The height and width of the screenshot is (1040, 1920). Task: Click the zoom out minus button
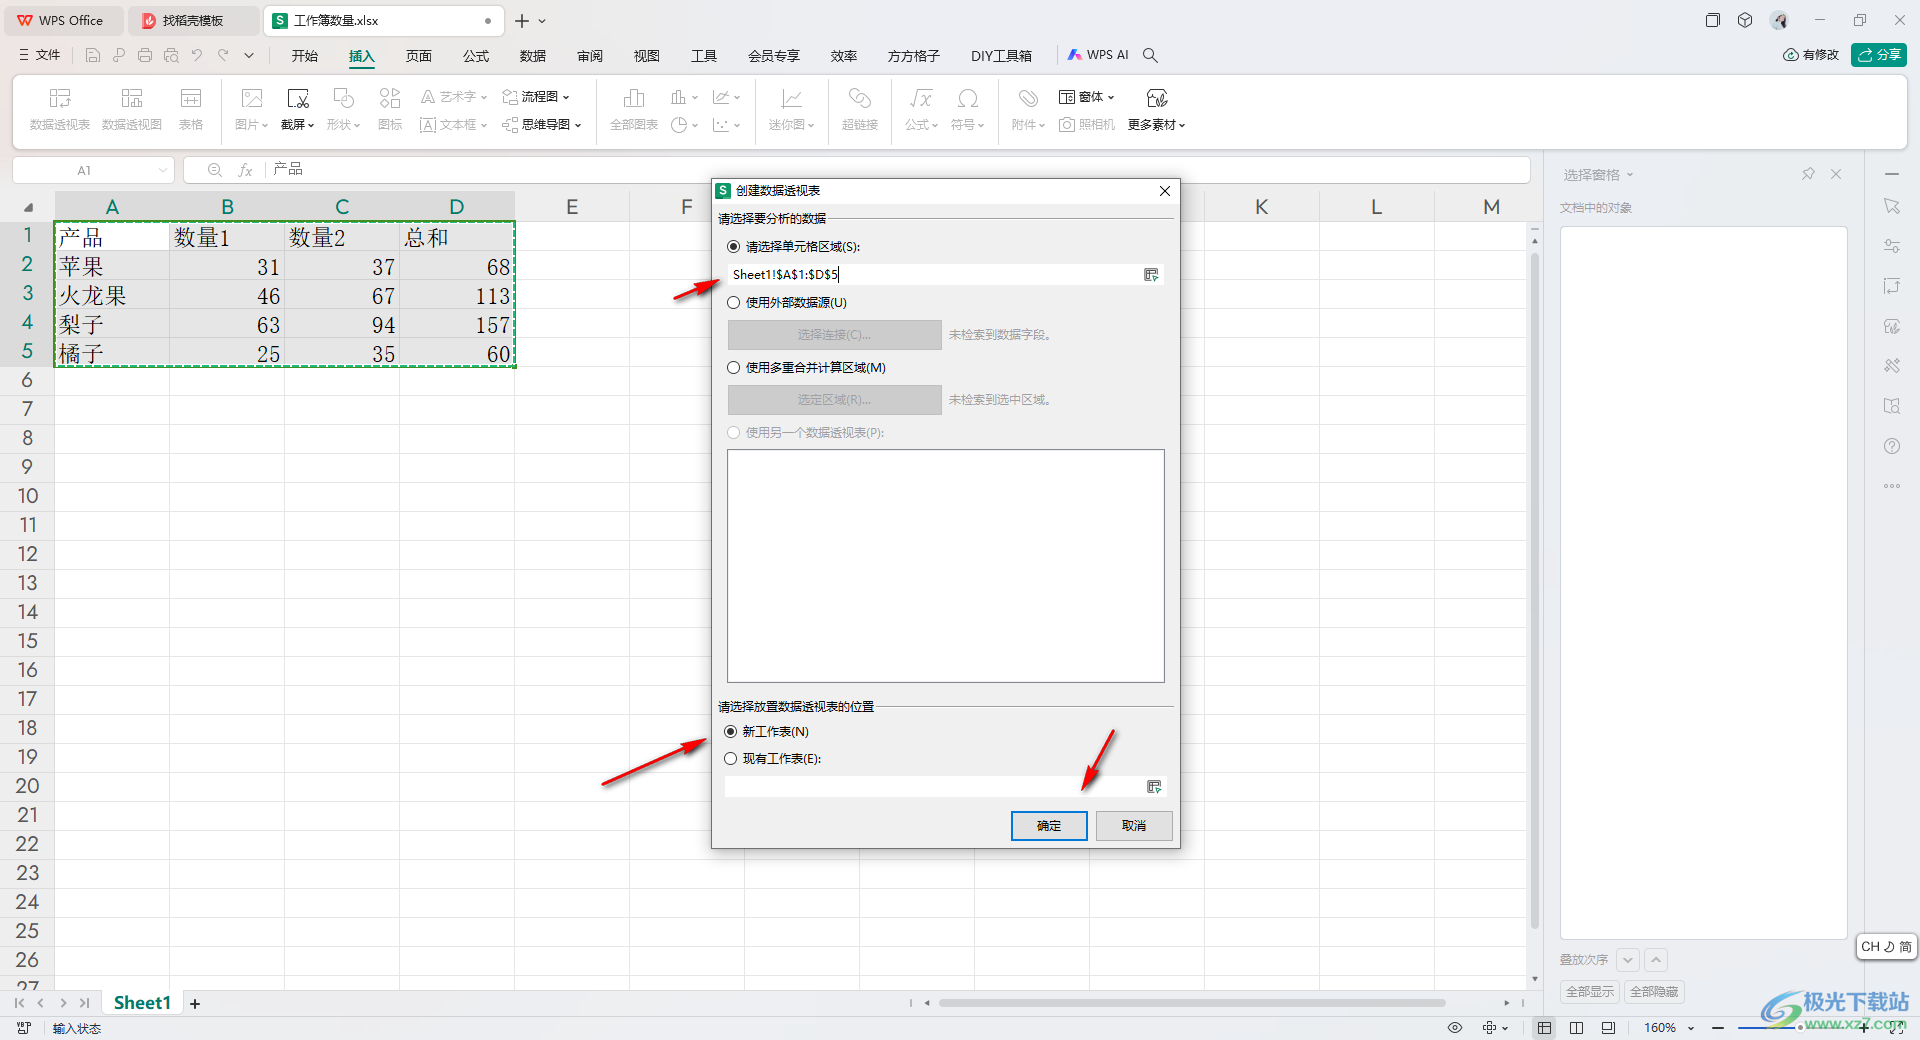1718,1028
